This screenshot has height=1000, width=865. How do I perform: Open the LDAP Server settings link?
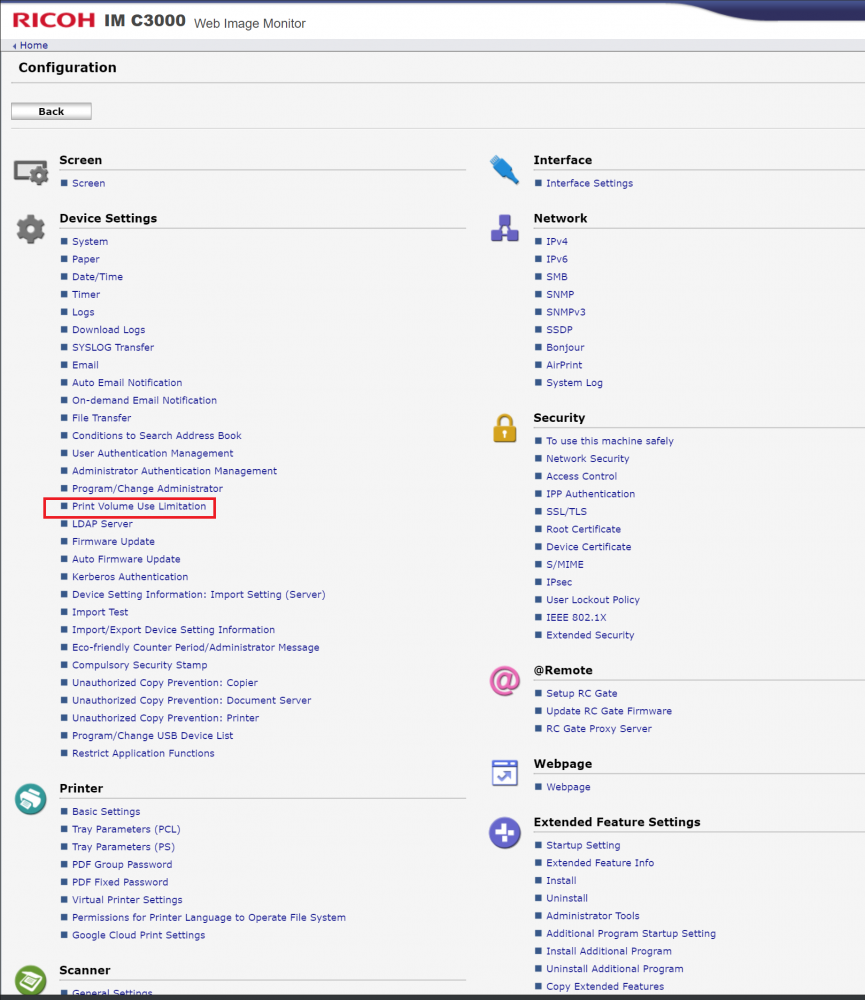102,524
